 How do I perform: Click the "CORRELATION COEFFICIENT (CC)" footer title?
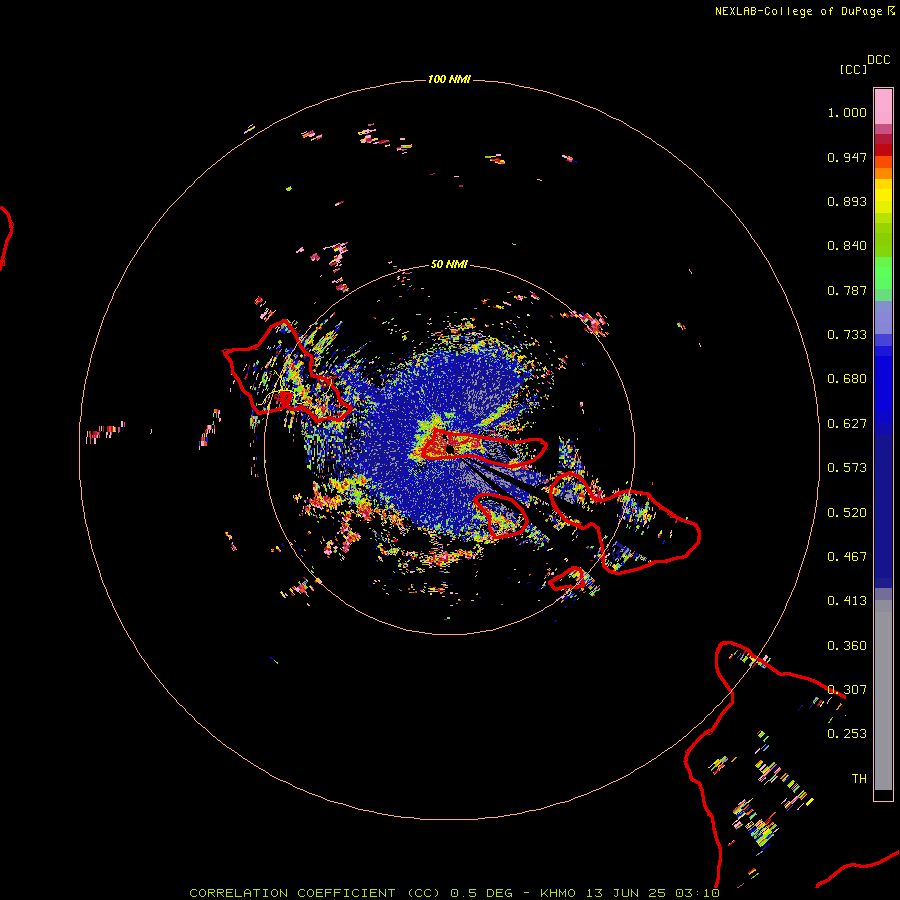315,893
